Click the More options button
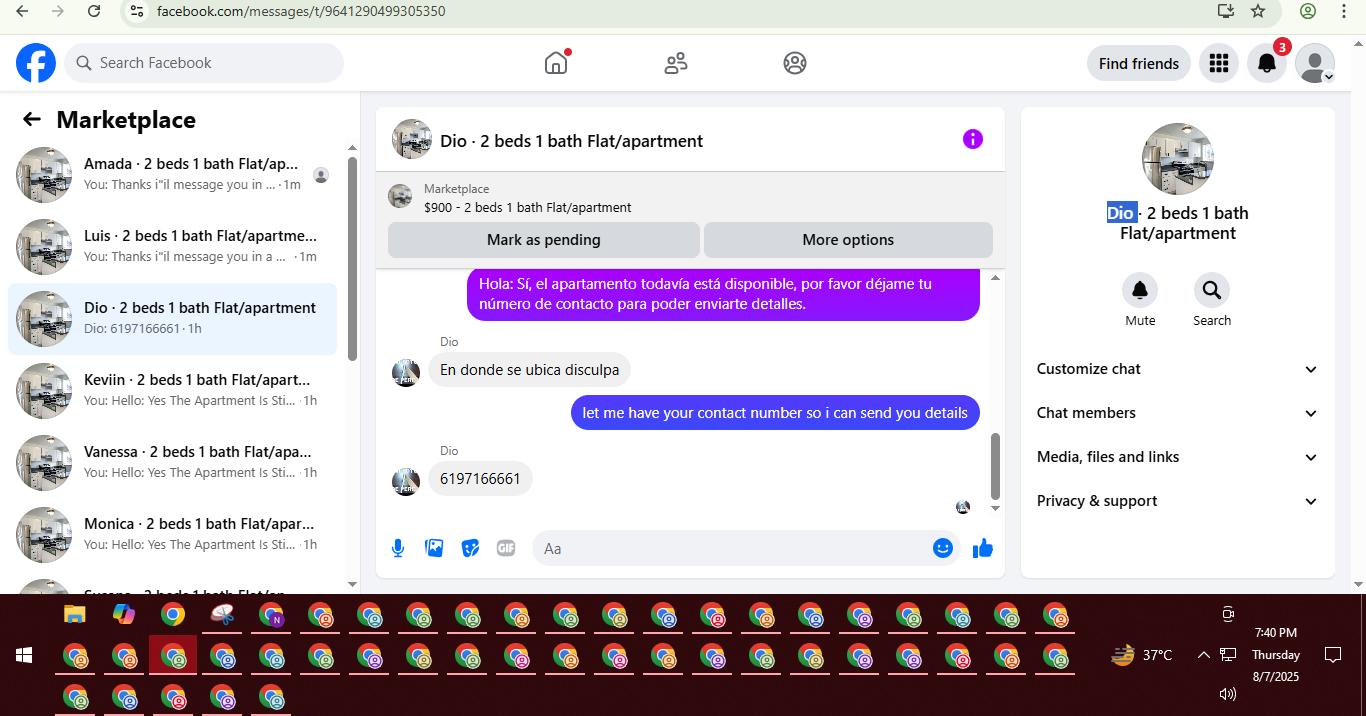This screenshot has width=1366, height=716. tap(848, 240)
